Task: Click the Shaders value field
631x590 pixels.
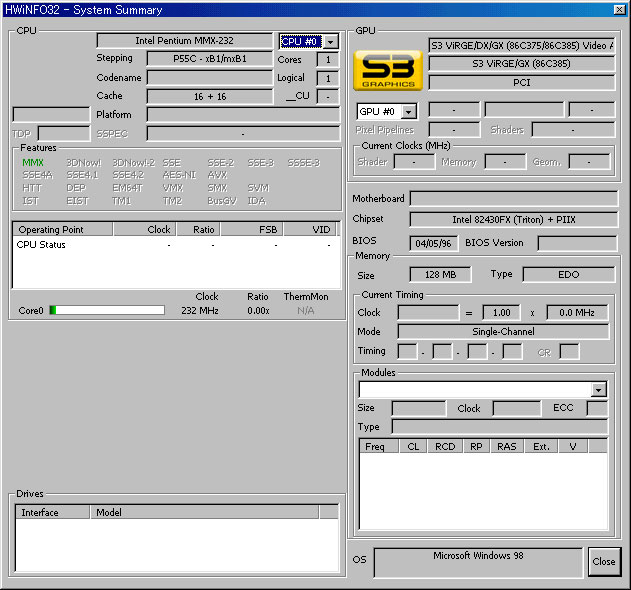Action: click(573, 130)
